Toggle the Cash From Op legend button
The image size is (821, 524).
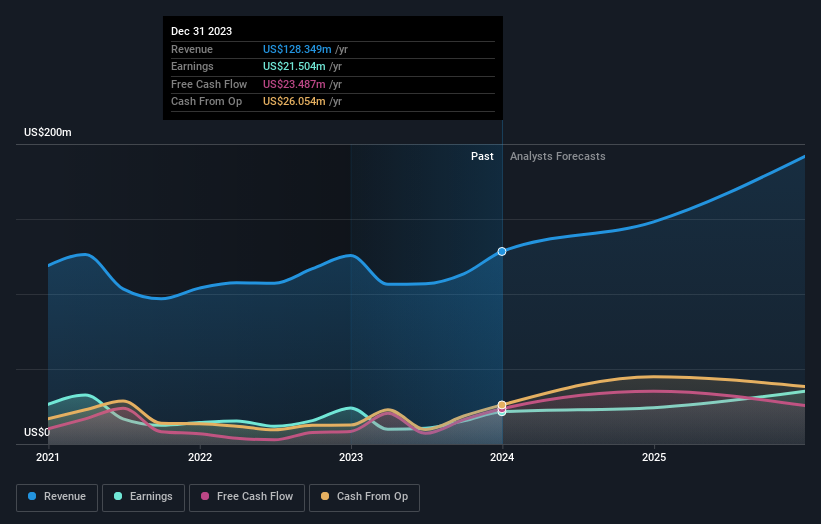pos(364,497)
